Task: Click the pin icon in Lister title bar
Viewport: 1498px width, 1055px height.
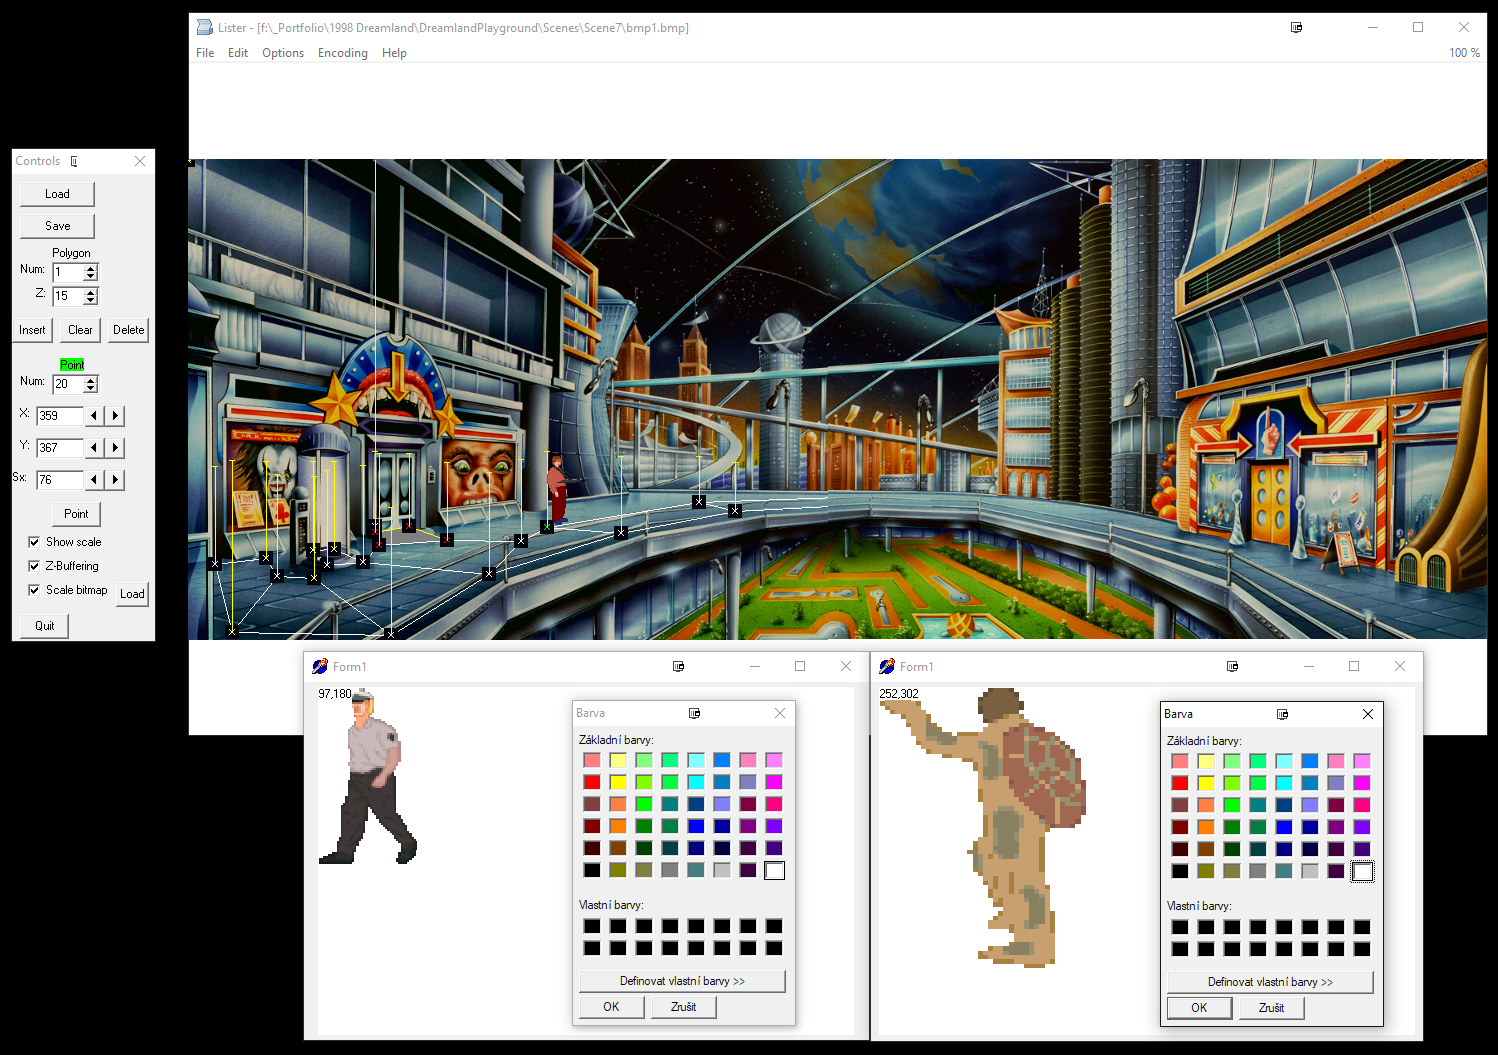Action: [x=1296, y=27]
